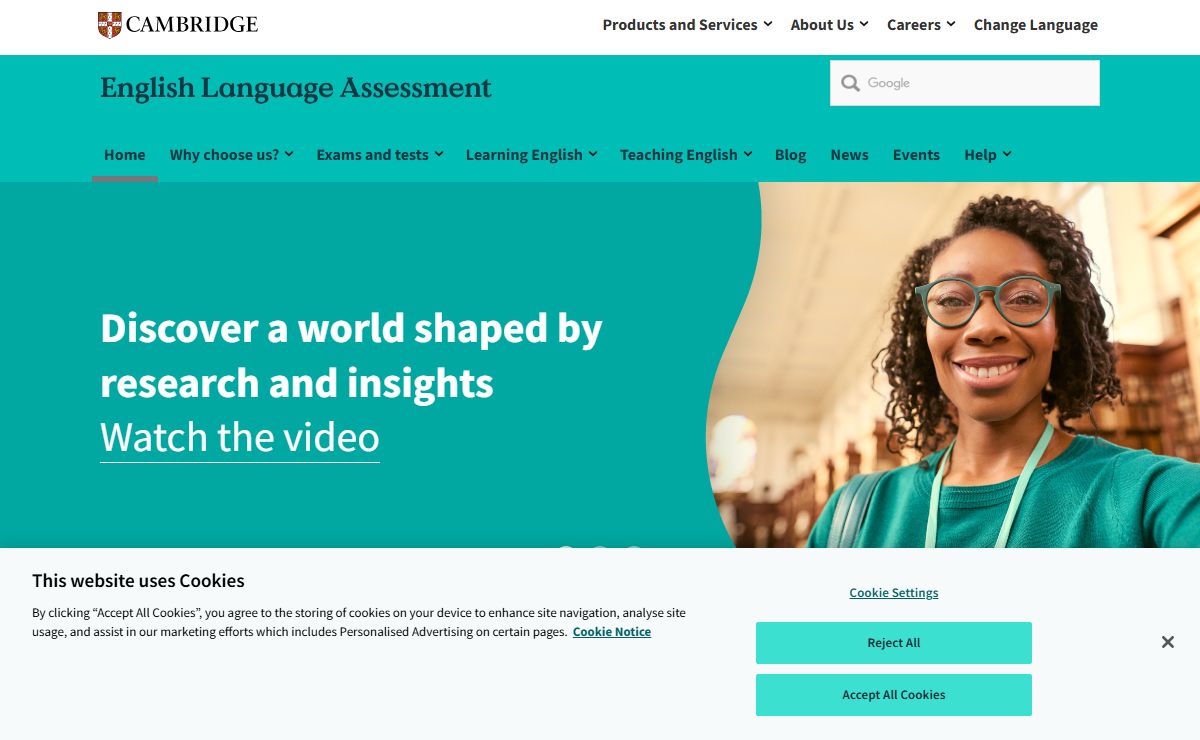Image resolution: width=1200 pixels, height=740 pixels.
Task: Open the Events page
Action: [916, 155]
